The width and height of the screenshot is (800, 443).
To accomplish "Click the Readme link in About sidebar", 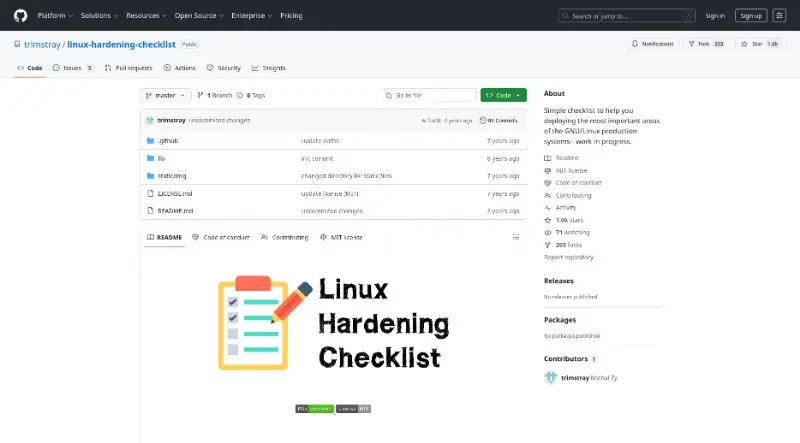I will pos(562,158).
